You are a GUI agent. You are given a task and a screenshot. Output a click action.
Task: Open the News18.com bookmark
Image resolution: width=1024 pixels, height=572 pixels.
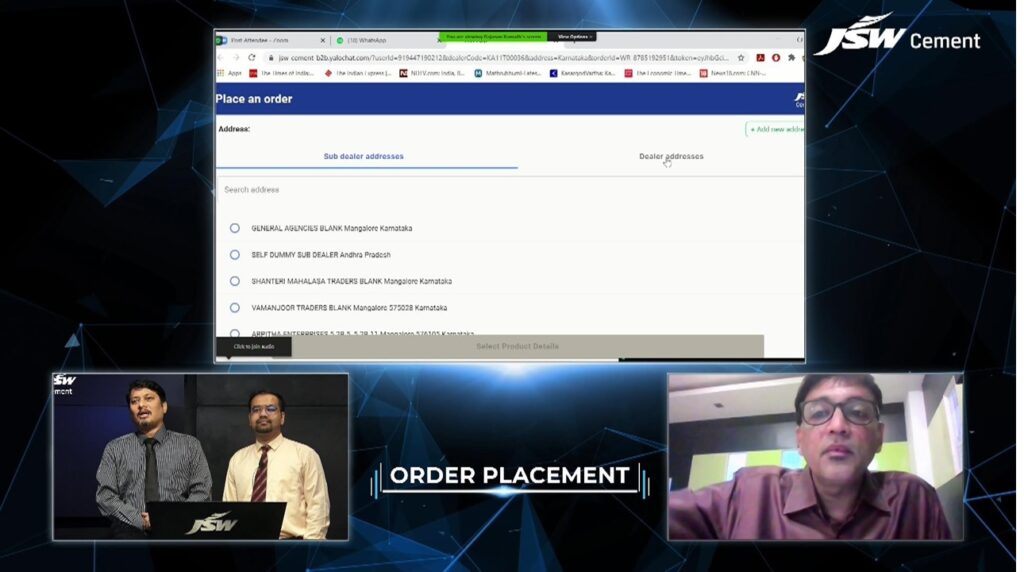[733, 73]
